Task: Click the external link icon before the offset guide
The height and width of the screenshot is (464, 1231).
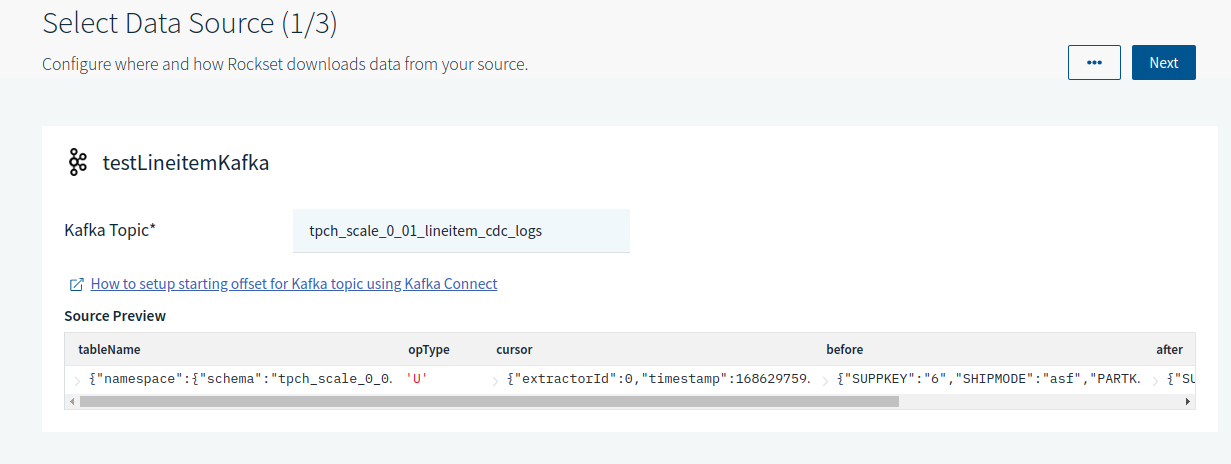Action: 76,284
